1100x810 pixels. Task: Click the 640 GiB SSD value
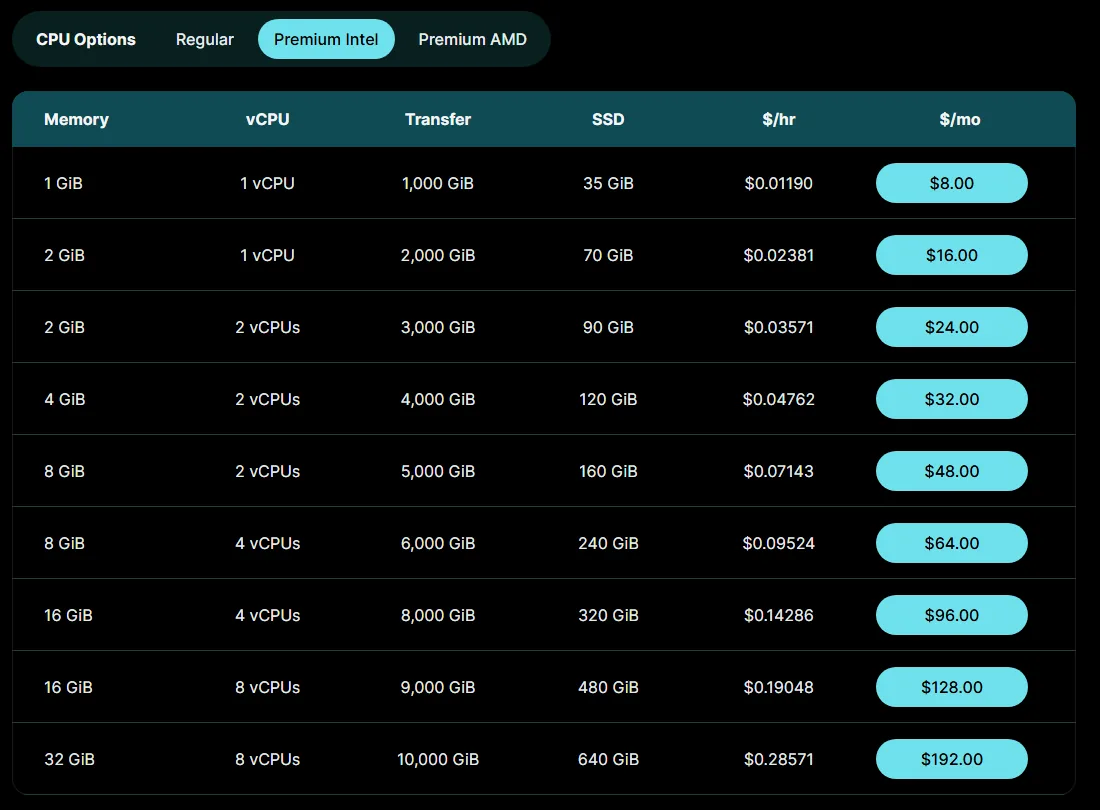click(x=608, y=760)
